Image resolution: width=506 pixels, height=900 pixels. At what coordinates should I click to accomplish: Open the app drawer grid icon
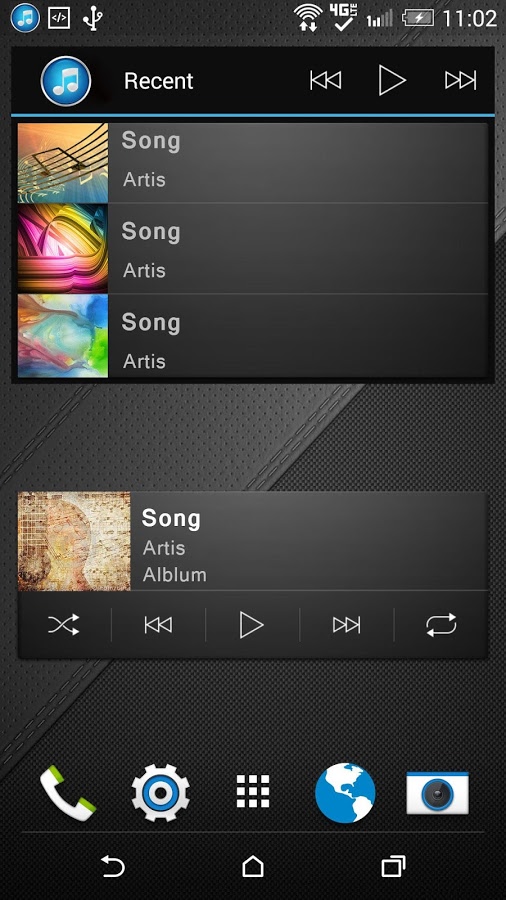[253, 792]
